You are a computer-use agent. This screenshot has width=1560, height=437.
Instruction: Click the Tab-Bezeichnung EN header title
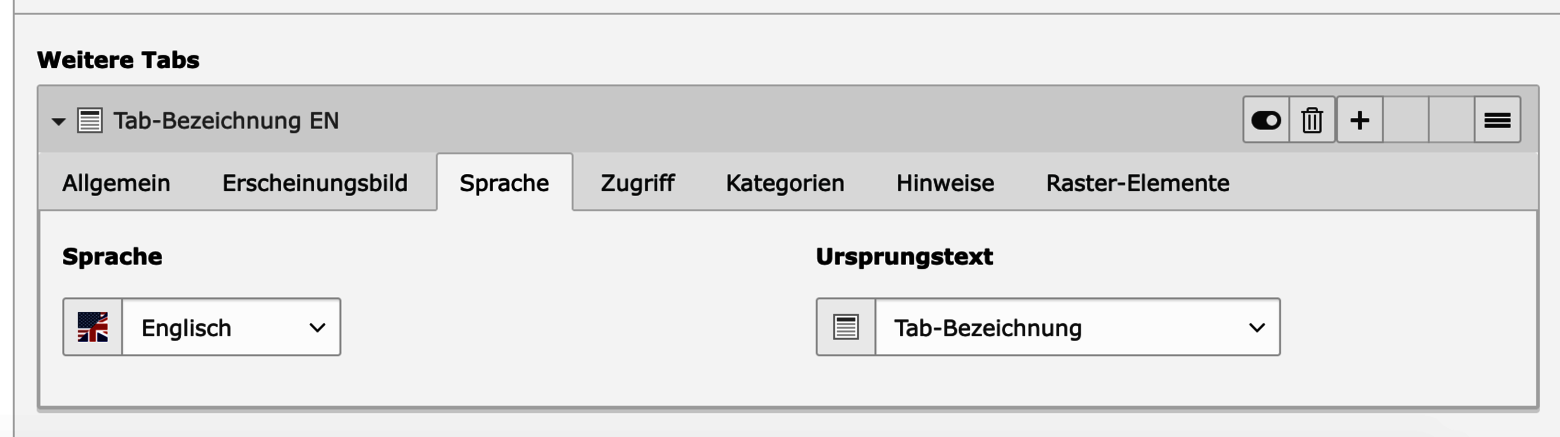(226, 121)
